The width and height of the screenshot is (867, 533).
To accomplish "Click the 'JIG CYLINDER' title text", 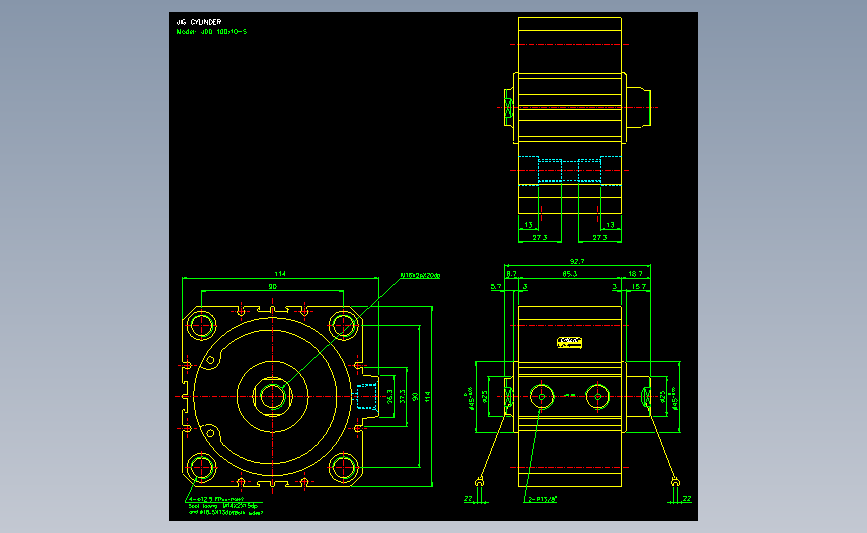I will pos(199,22).
